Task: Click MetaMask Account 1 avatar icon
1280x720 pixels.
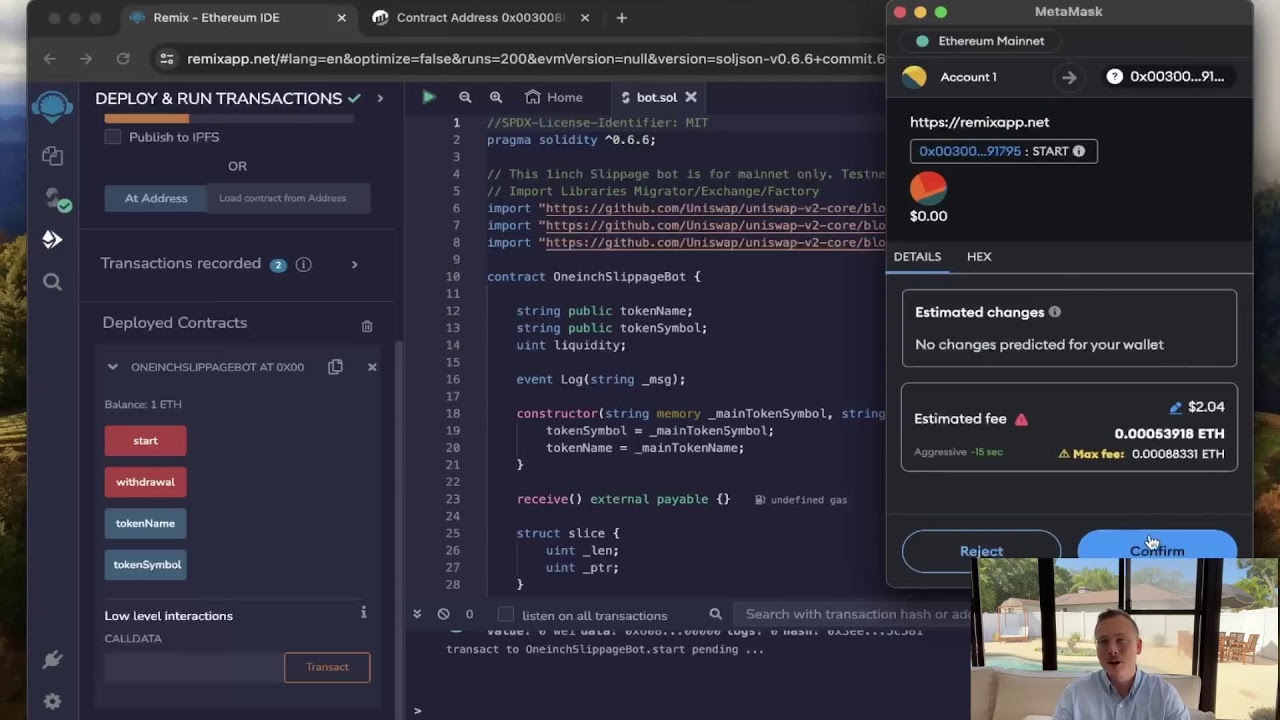Action: [x=914, y=77]
